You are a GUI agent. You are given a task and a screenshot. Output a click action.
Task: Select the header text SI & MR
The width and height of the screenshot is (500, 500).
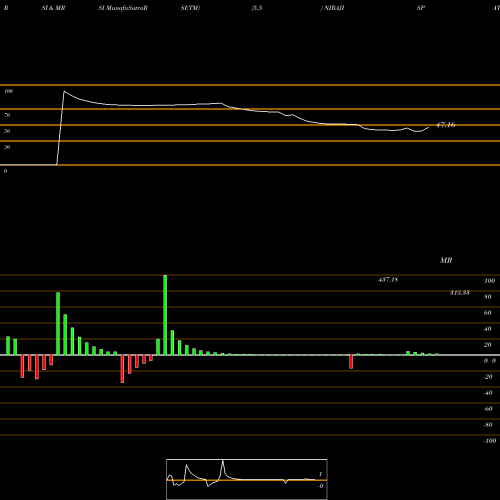coord(53,8)
